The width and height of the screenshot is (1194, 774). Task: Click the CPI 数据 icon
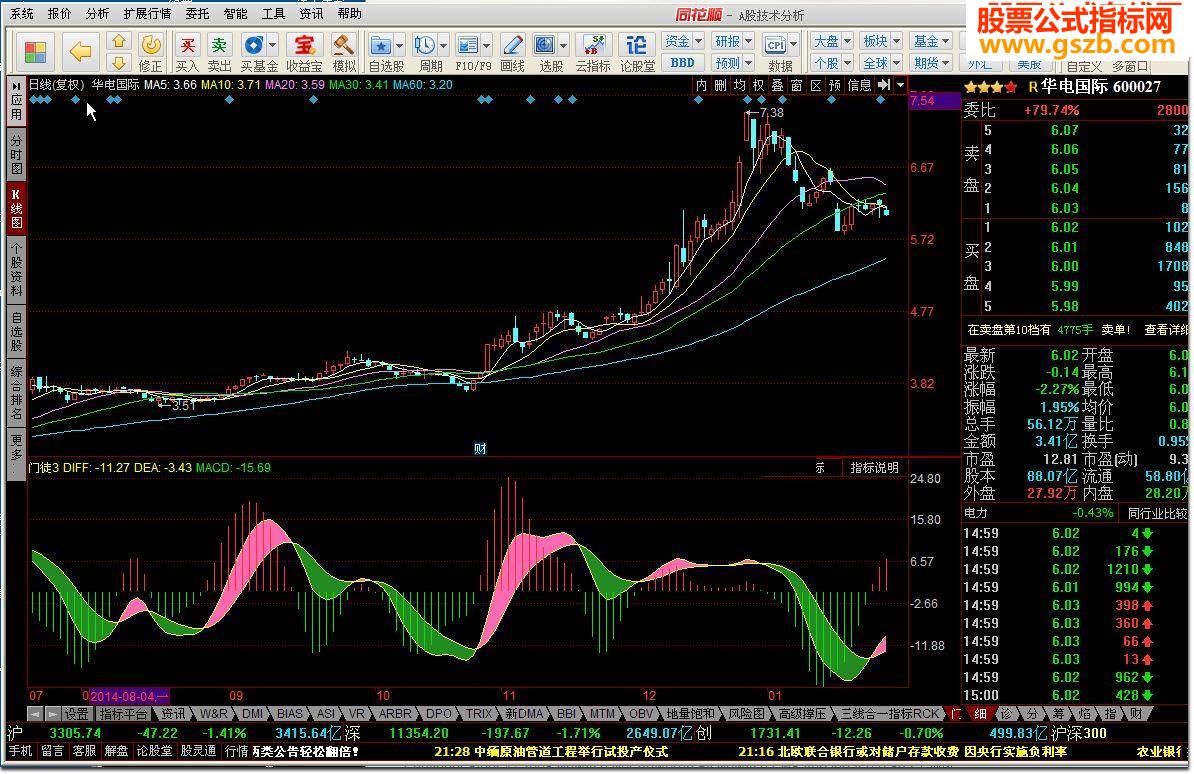coord(775,45)
